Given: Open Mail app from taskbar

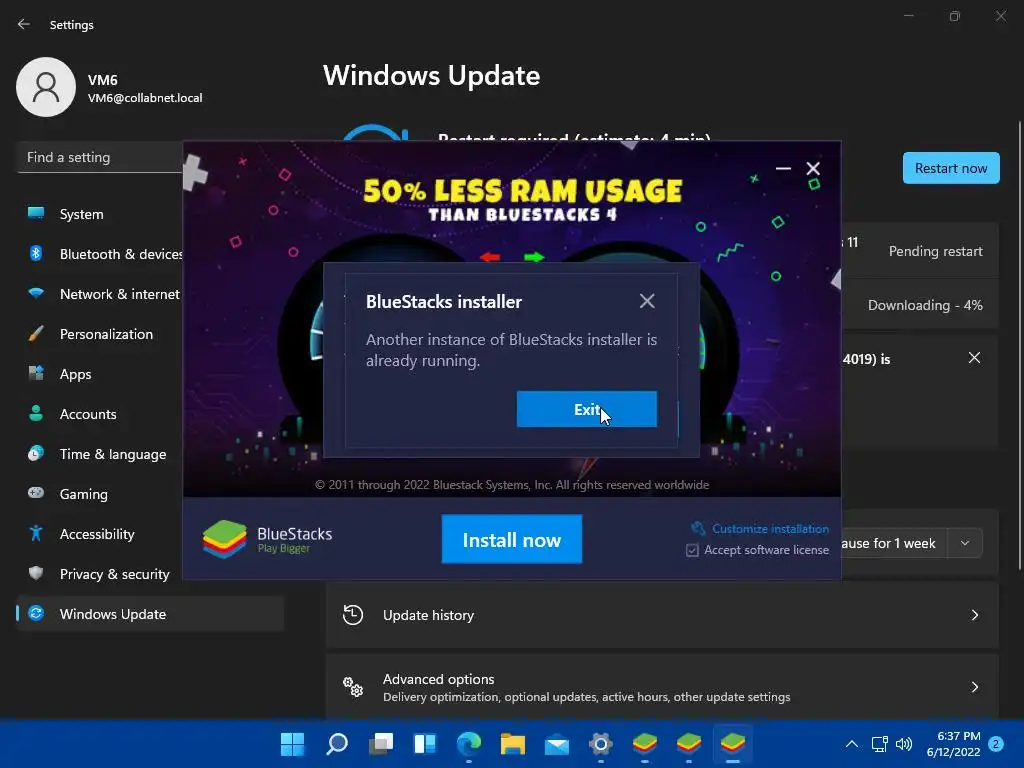Looking at the screenshot, I should pyautogui.click(x=557, y=743).
